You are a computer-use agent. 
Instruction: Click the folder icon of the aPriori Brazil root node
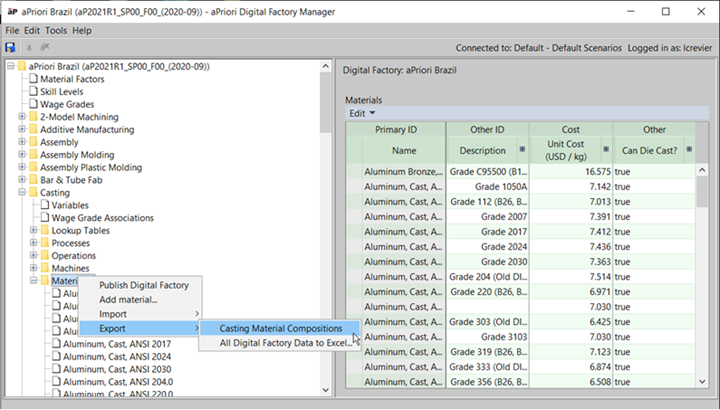coord(22,67)
